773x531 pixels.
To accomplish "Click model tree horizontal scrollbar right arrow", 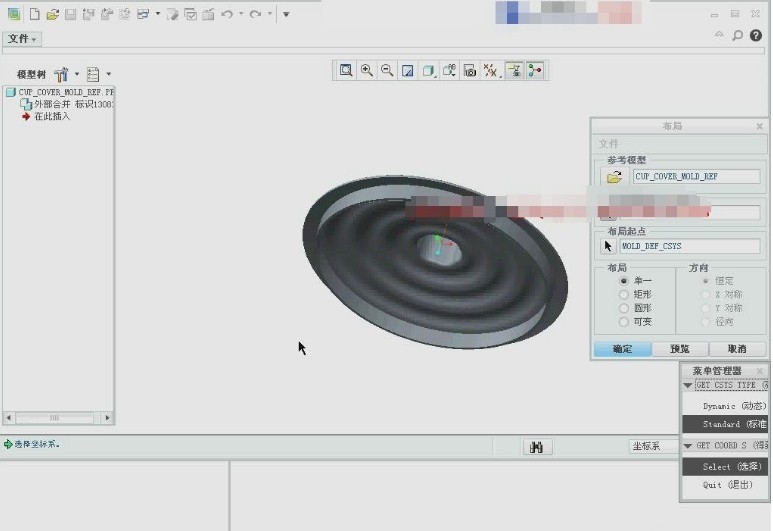I will (x=107, y=418).
